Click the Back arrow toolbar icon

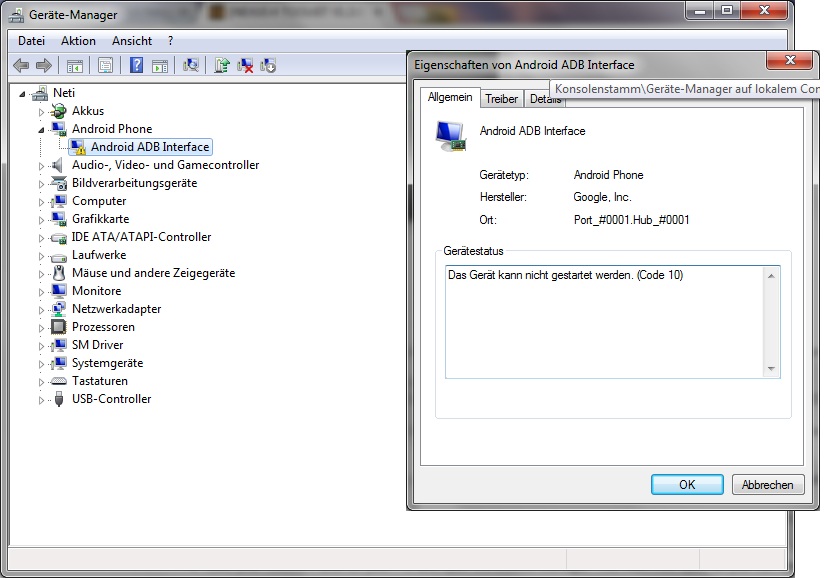pos(21,66)
